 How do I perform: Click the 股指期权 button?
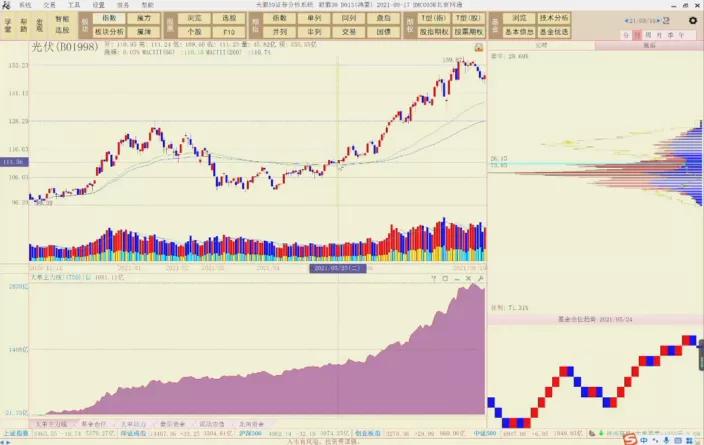coord(434,32)
